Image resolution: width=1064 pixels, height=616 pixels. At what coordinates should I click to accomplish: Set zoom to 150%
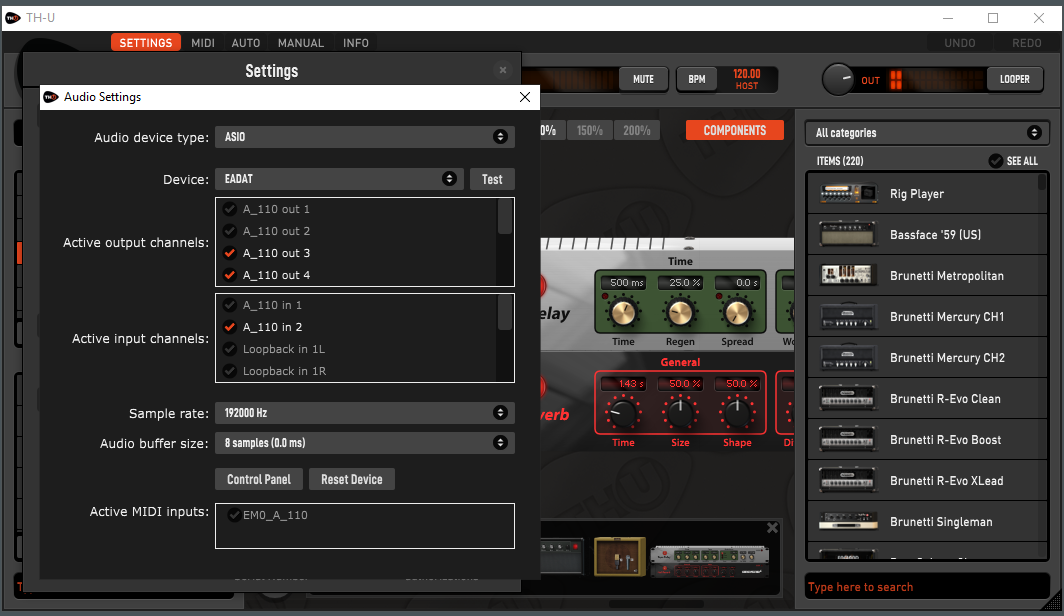(590, 130)
